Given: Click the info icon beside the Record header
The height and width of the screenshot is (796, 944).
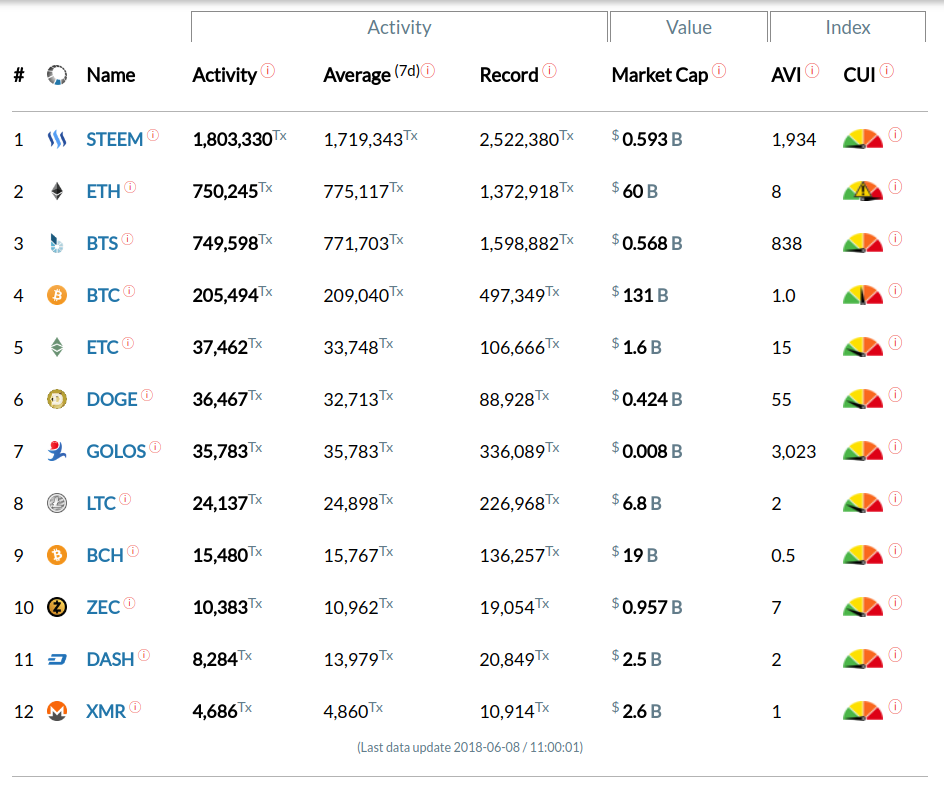Looking at the screenshot, I should [x=550, y=71].
